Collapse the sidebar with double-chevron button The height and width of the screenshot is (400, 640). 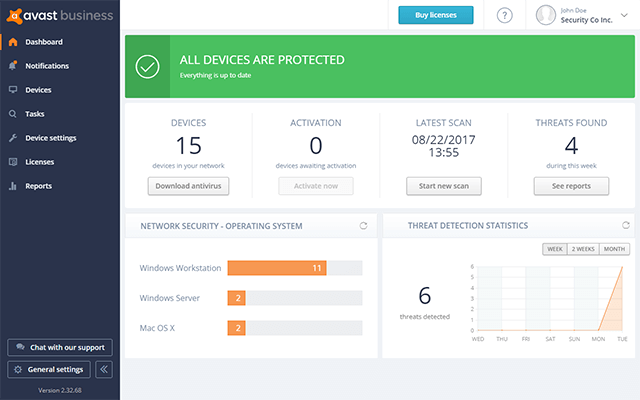point(103,370)
